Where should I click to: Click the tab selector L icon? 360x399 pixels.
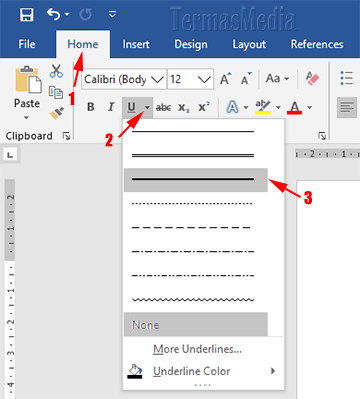pos(10,155)
